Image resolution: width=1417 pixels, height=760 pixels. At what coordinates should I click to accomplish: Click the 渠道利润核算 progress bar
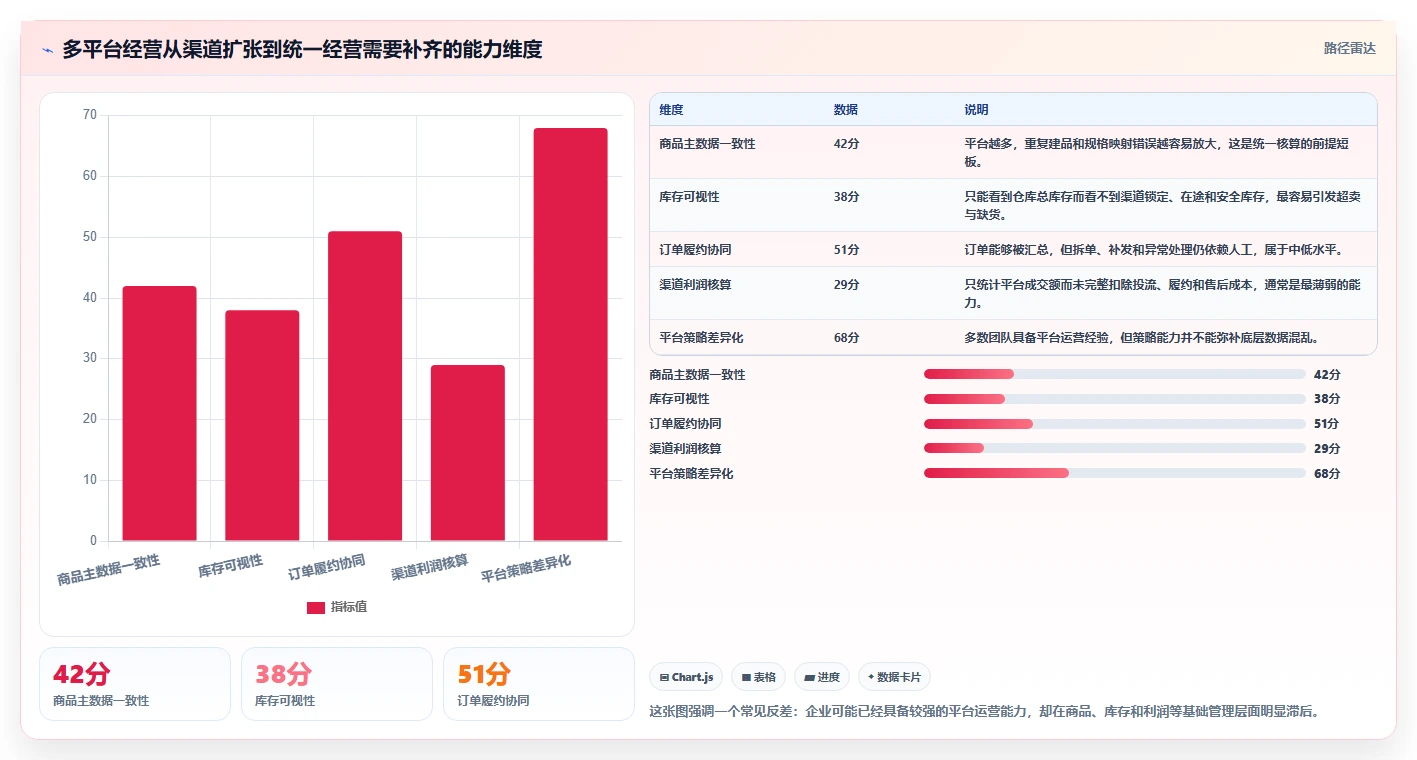click(x=1115, y=448)
